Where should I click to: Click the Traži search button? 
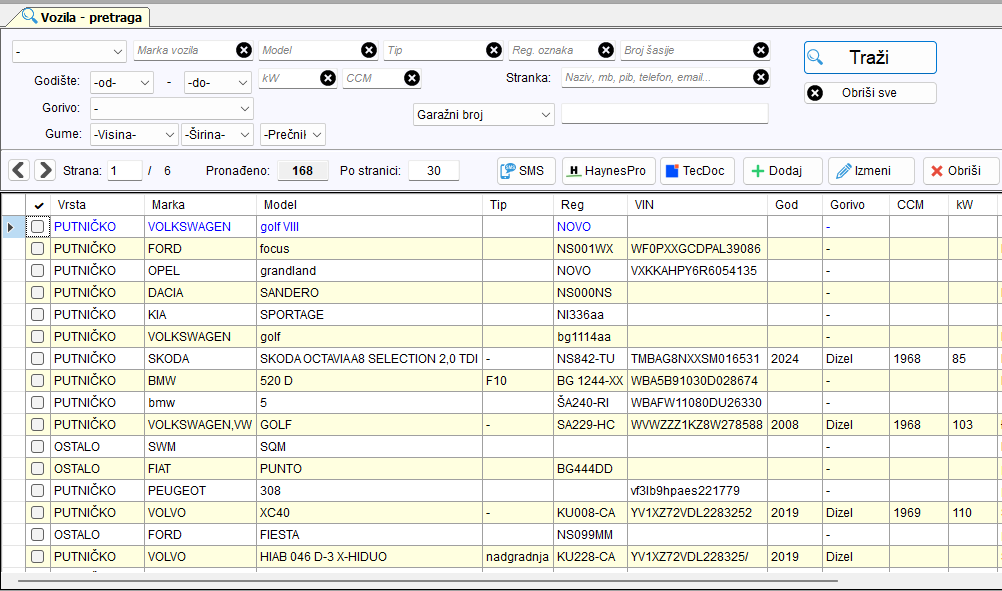(x=870, y=58)
